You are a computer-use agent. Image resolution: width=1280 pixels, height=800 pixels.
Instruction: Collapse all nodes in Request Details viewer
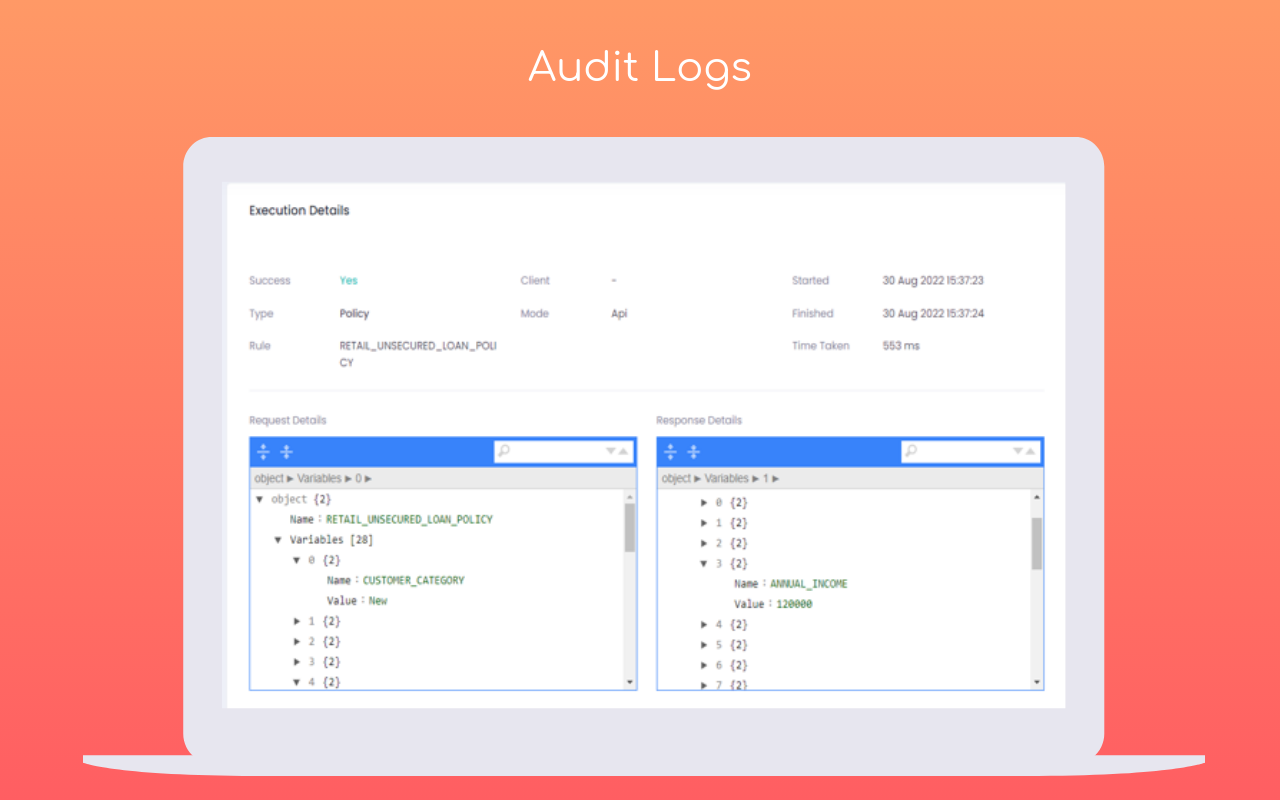(286, 451)
